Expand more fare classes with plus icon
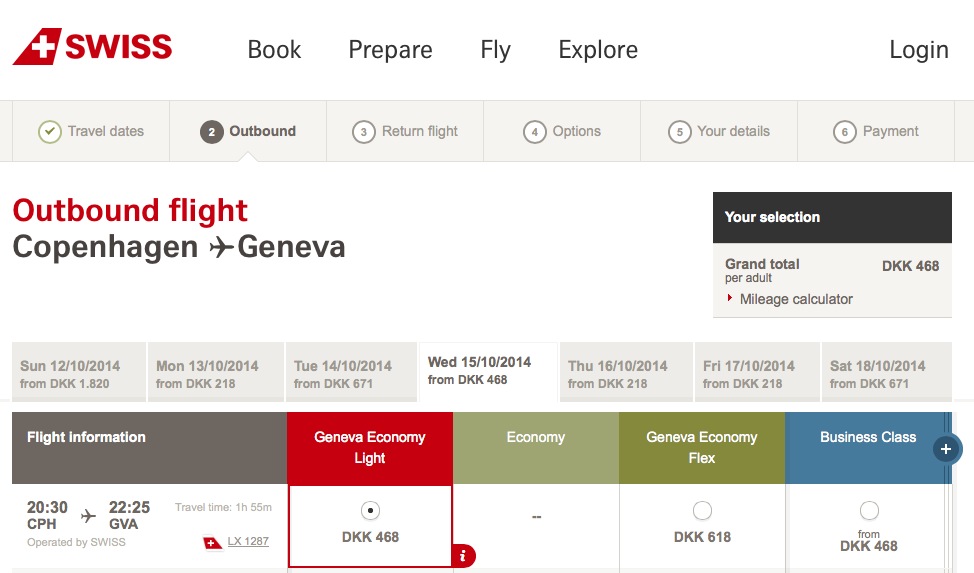974x573 pixels. pos(946,449)
